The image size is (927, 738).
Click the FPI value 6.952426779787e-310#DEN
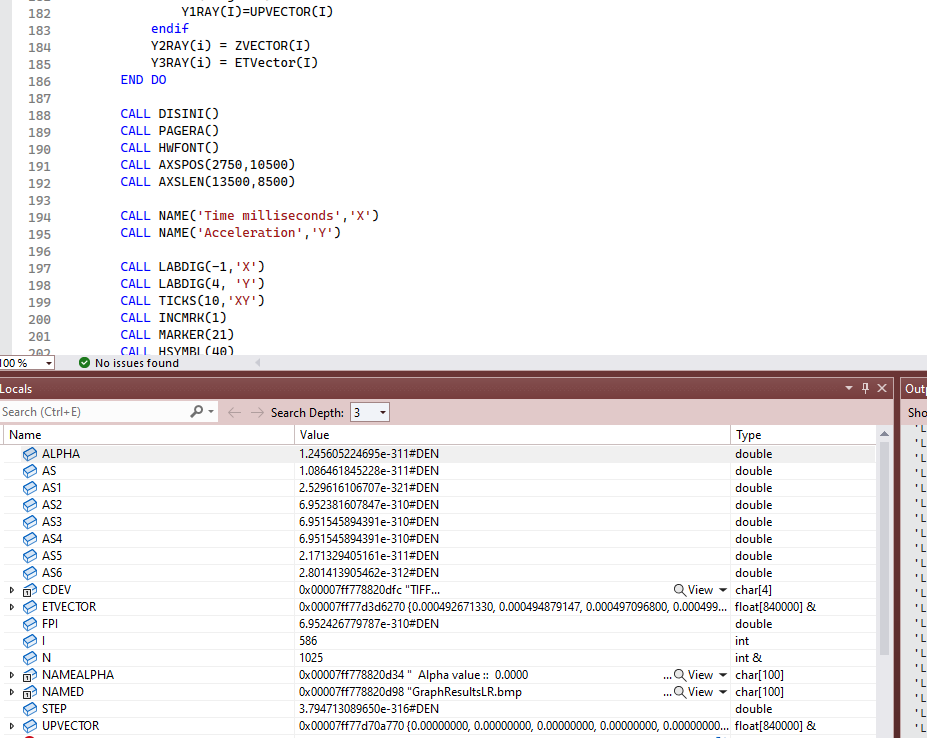pos(369,624)
